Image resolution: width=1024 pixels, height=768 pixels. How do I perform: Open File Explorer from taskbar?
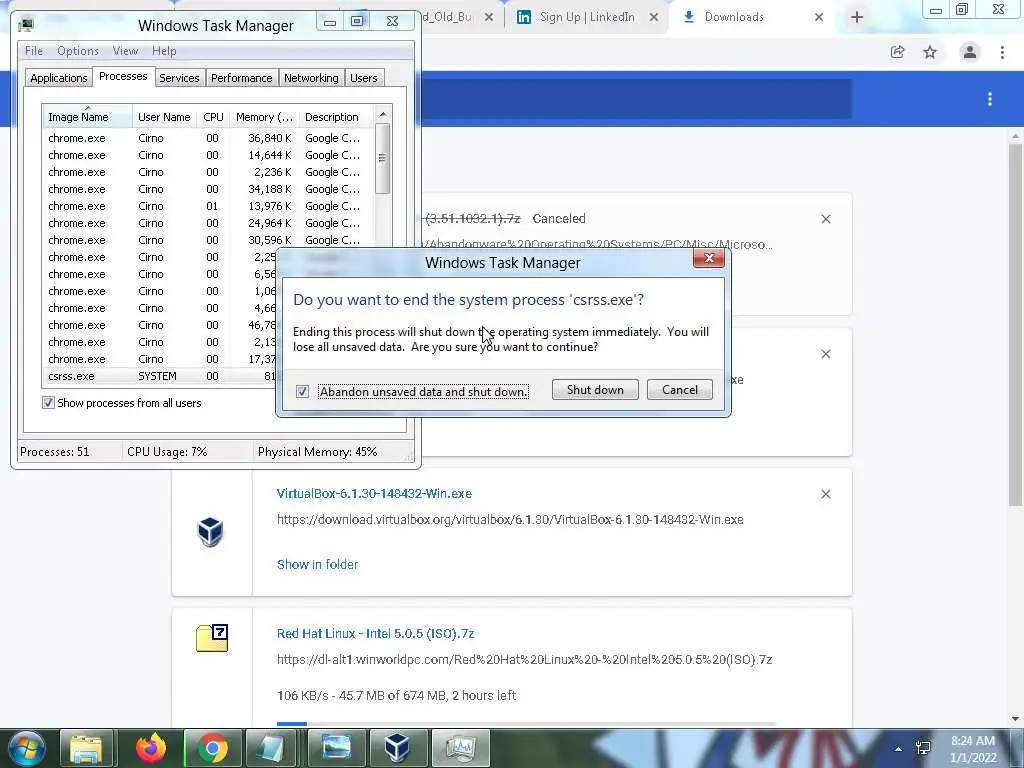(x=86, y=748)
